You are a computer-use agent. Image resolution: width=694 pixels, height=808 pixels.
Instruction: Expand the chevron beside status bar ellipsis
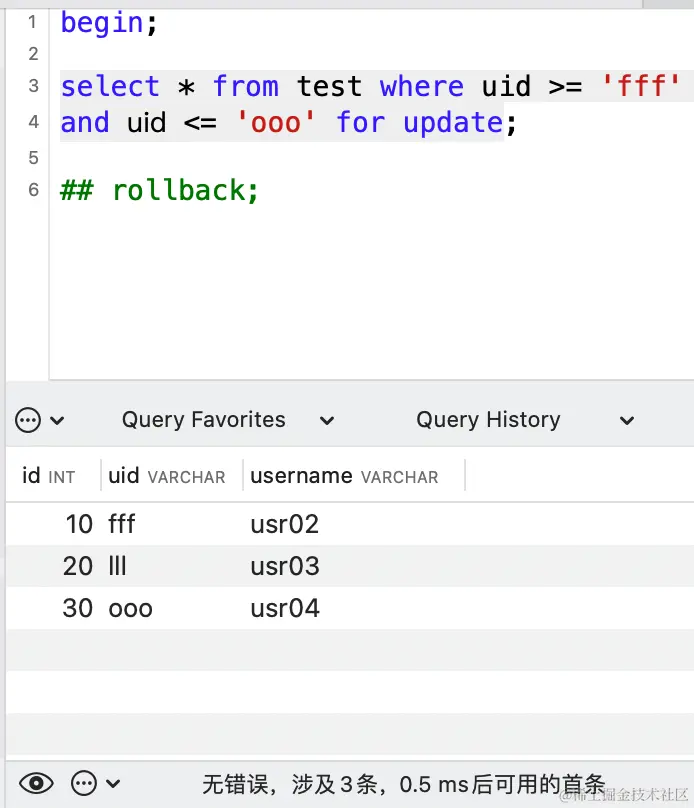pos(113,784)
